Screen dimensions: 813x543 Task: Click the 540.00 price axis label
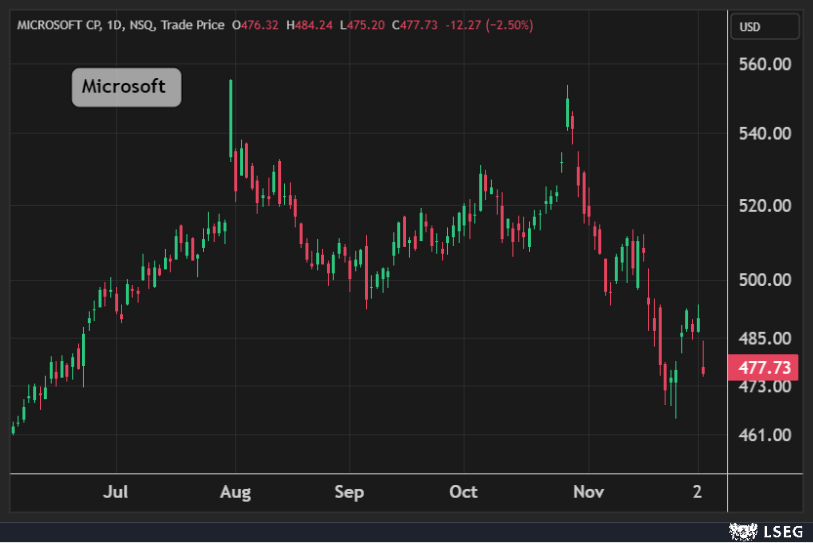click(764, 134)
